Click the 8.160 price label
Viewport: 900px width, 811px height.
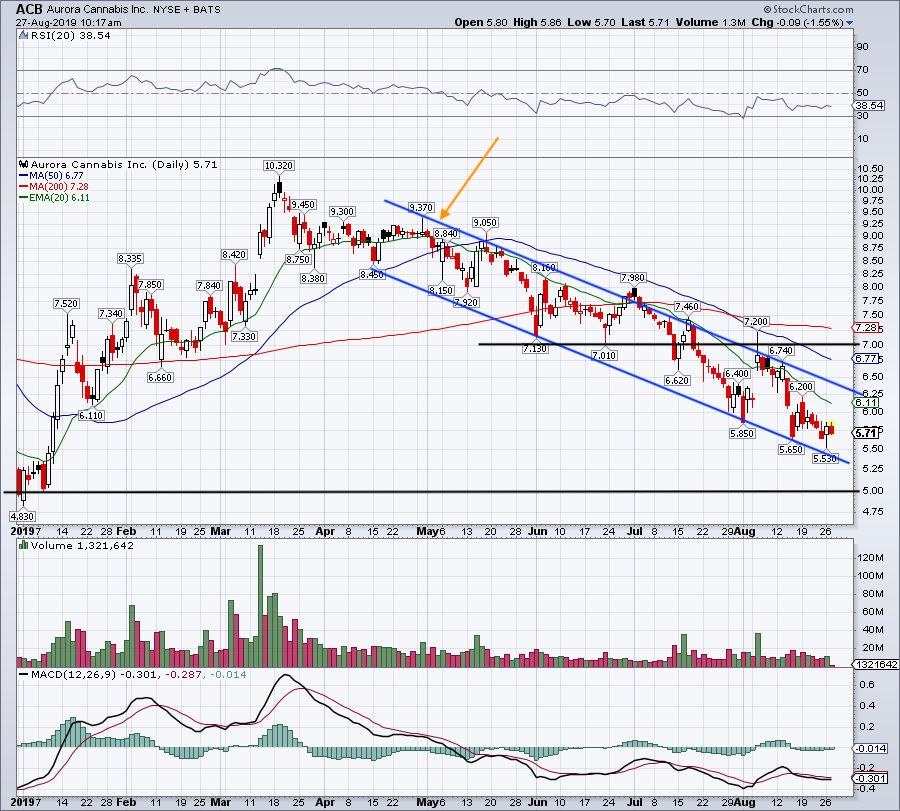544,268
